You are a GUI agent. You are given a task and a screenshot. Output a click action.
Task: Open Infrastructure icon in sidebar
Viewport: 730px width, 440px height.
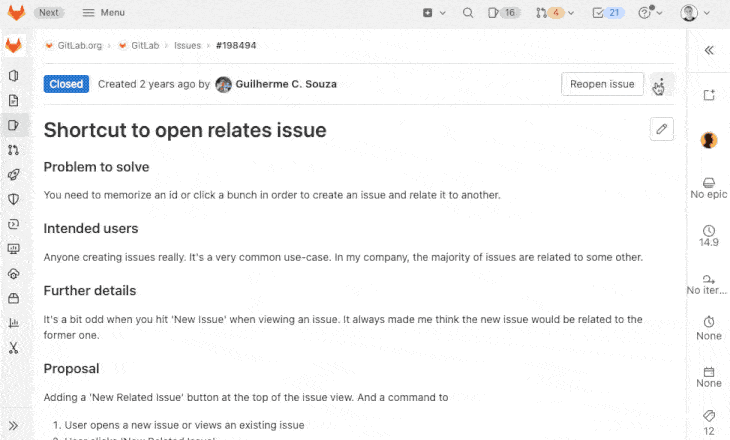[x=14, y=274]
